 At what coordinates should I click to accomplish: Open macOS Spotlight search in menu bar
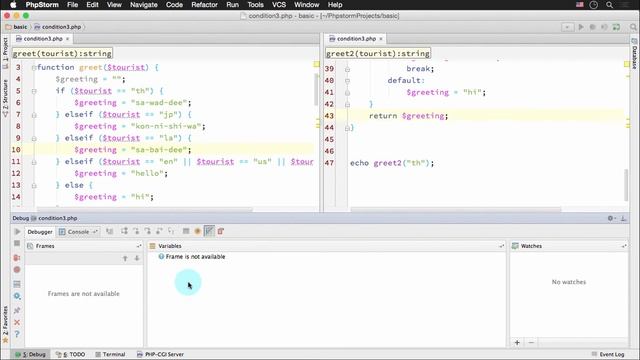(x=609, y=5)
